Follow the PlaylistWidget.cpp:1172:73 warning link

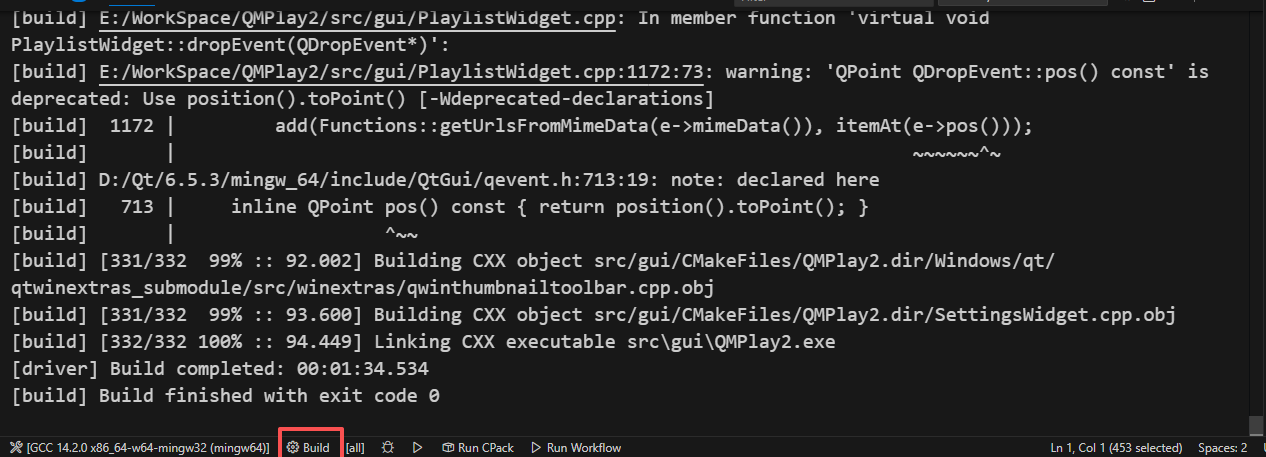400,72
